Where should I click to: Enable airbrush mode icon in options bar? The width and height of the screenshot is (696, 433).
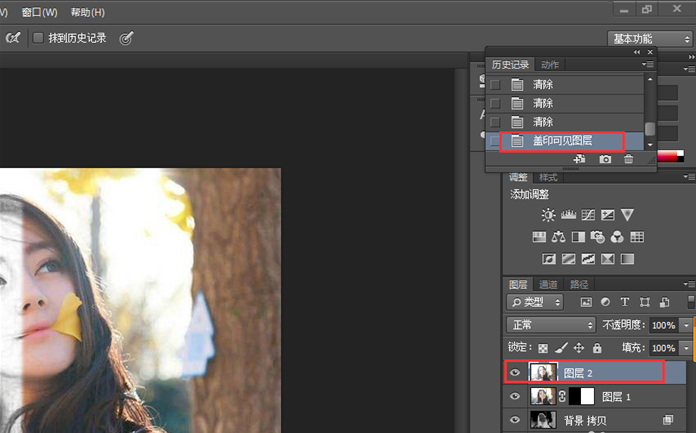12,38
